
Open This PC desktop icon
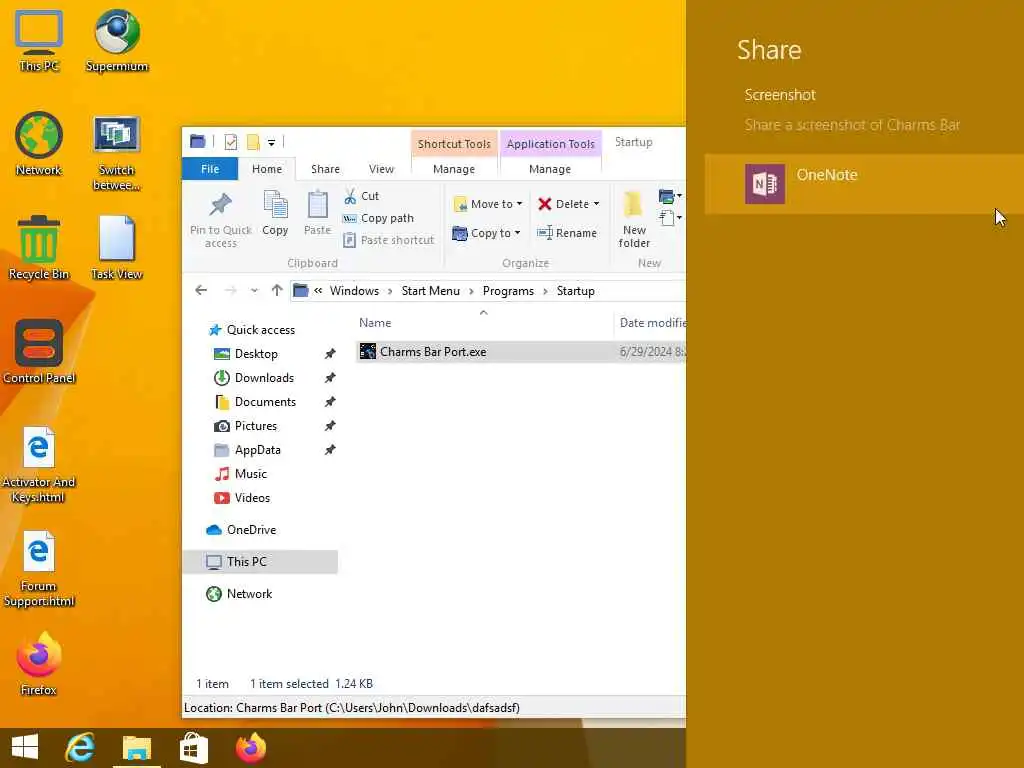coord(39,41)
